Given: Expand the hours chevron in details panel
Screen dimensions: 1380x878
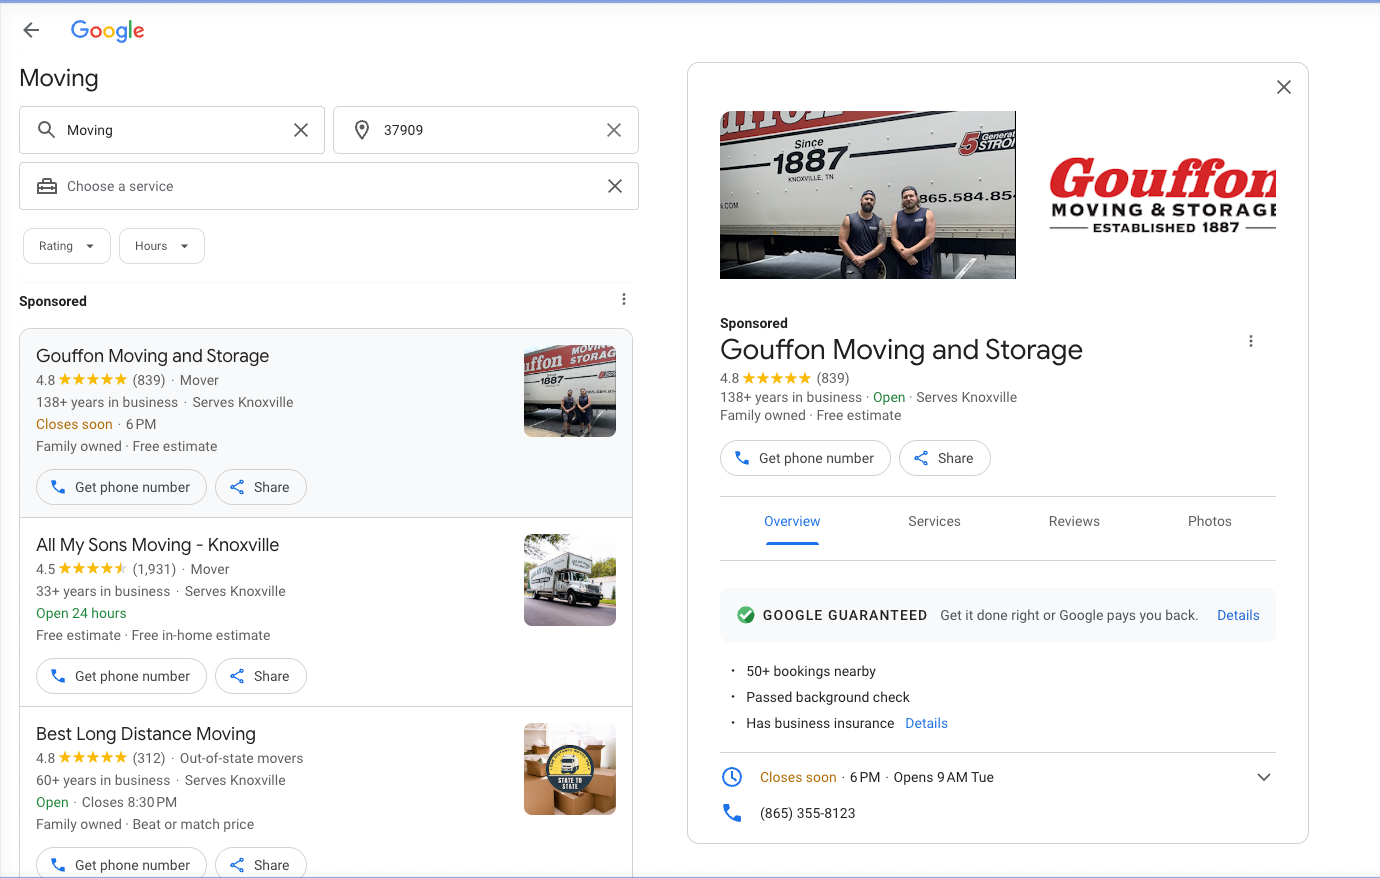Looking at the screenshot, I should 1264,777.
